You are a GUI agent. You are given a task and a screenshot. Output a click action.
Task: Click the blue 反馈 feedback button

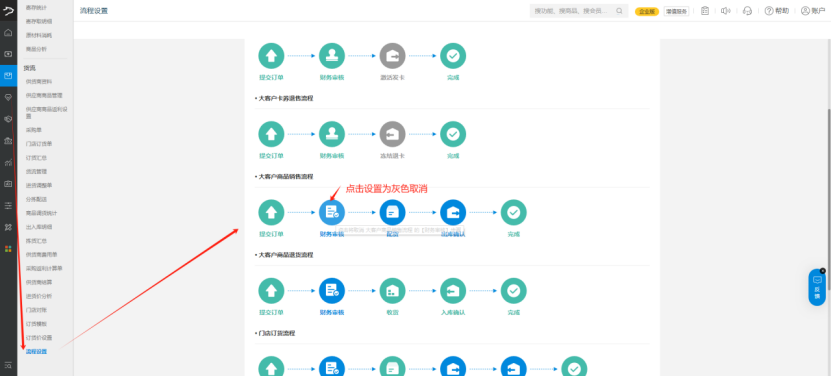pyautogui.click(x=817, y=287)
